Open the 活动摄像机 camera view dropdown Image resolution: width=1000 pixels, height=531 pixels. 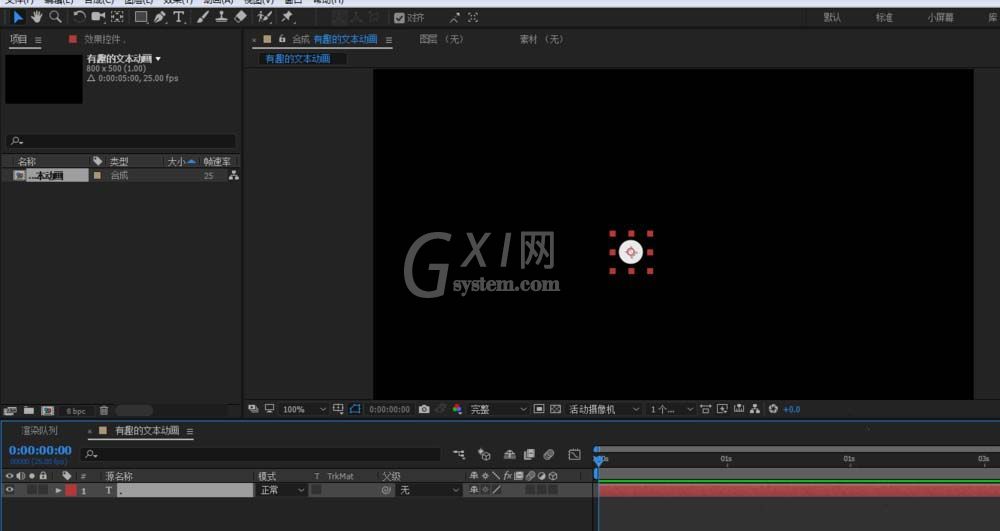604,409
